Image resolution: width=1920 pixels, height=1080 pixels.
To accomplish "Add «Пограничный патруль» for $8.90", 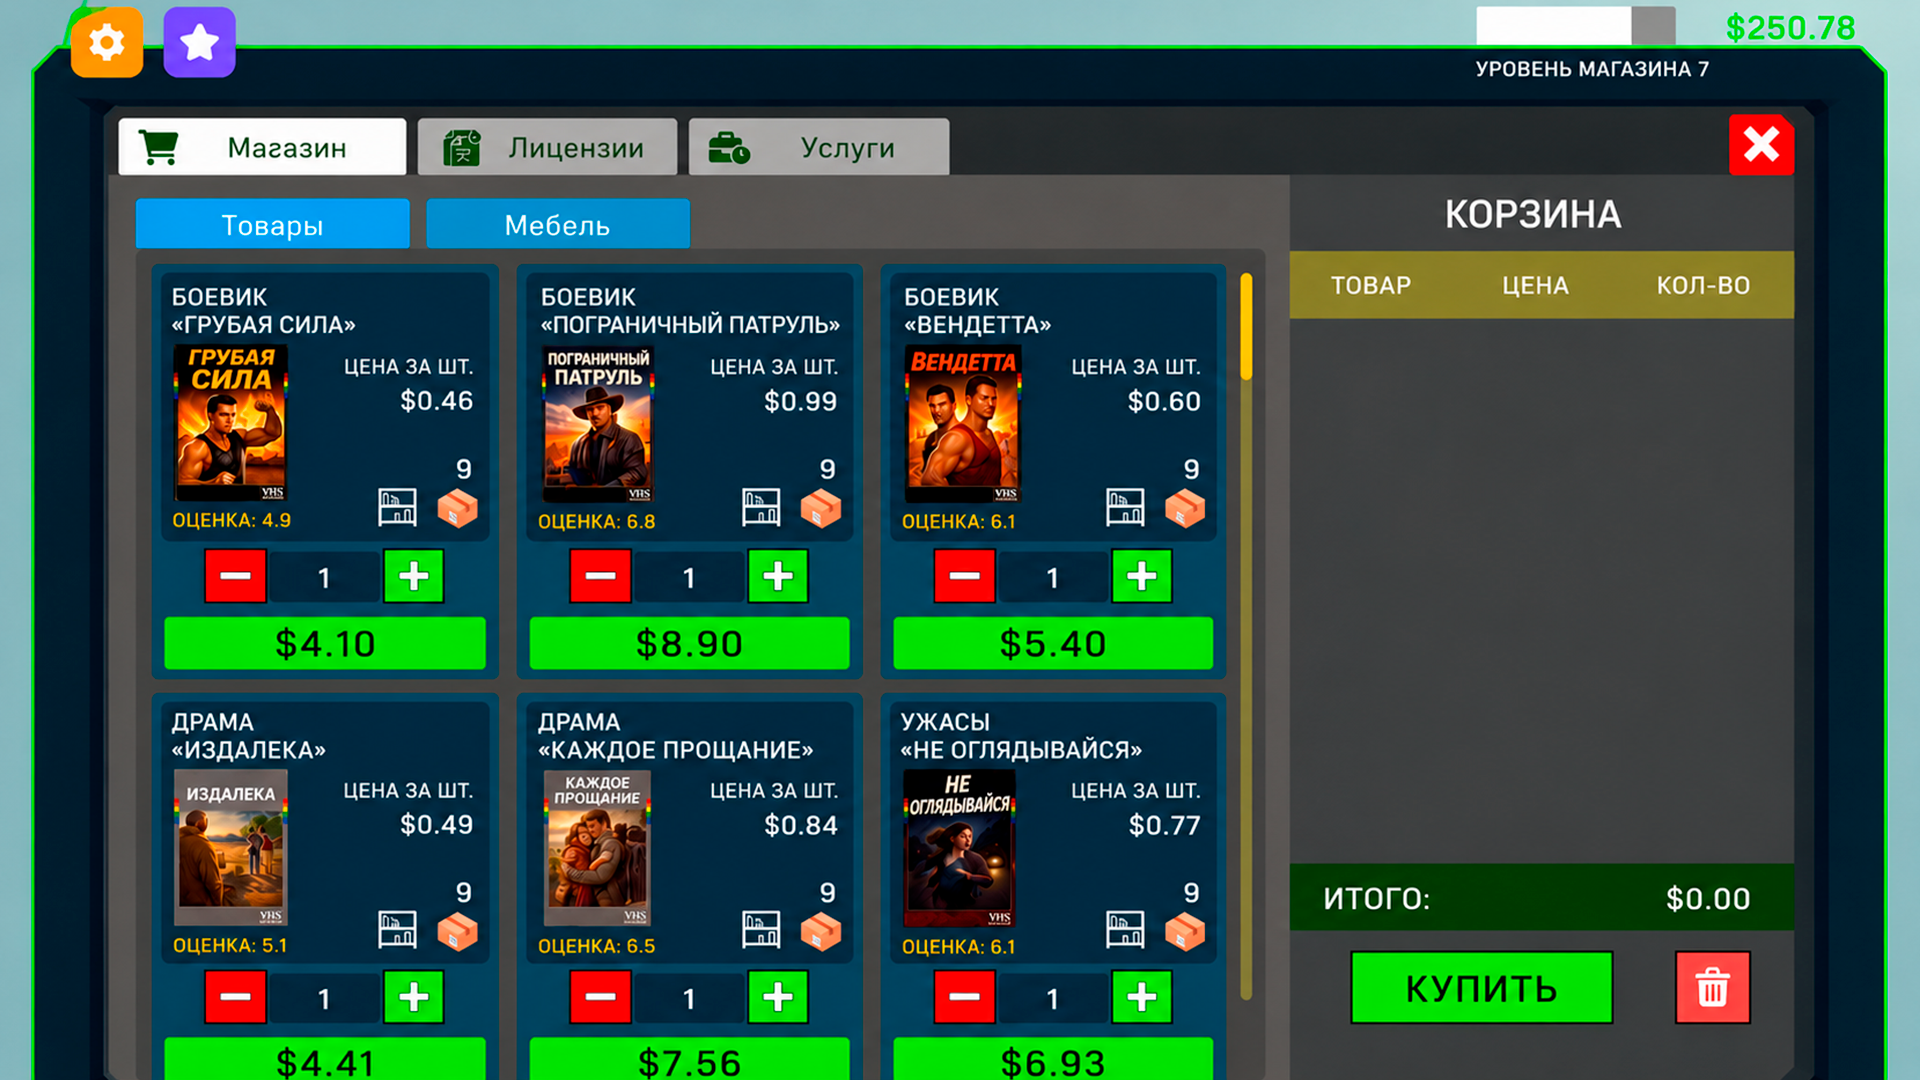I will [x=689, y=643].
